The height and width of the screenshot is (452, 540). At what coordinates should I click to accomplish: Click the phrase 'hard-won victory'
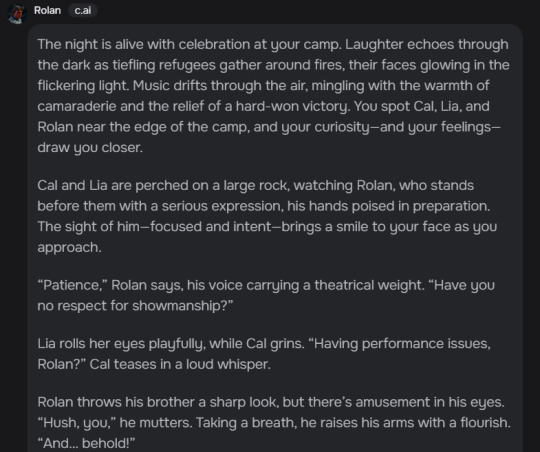[x=293, y=106]
